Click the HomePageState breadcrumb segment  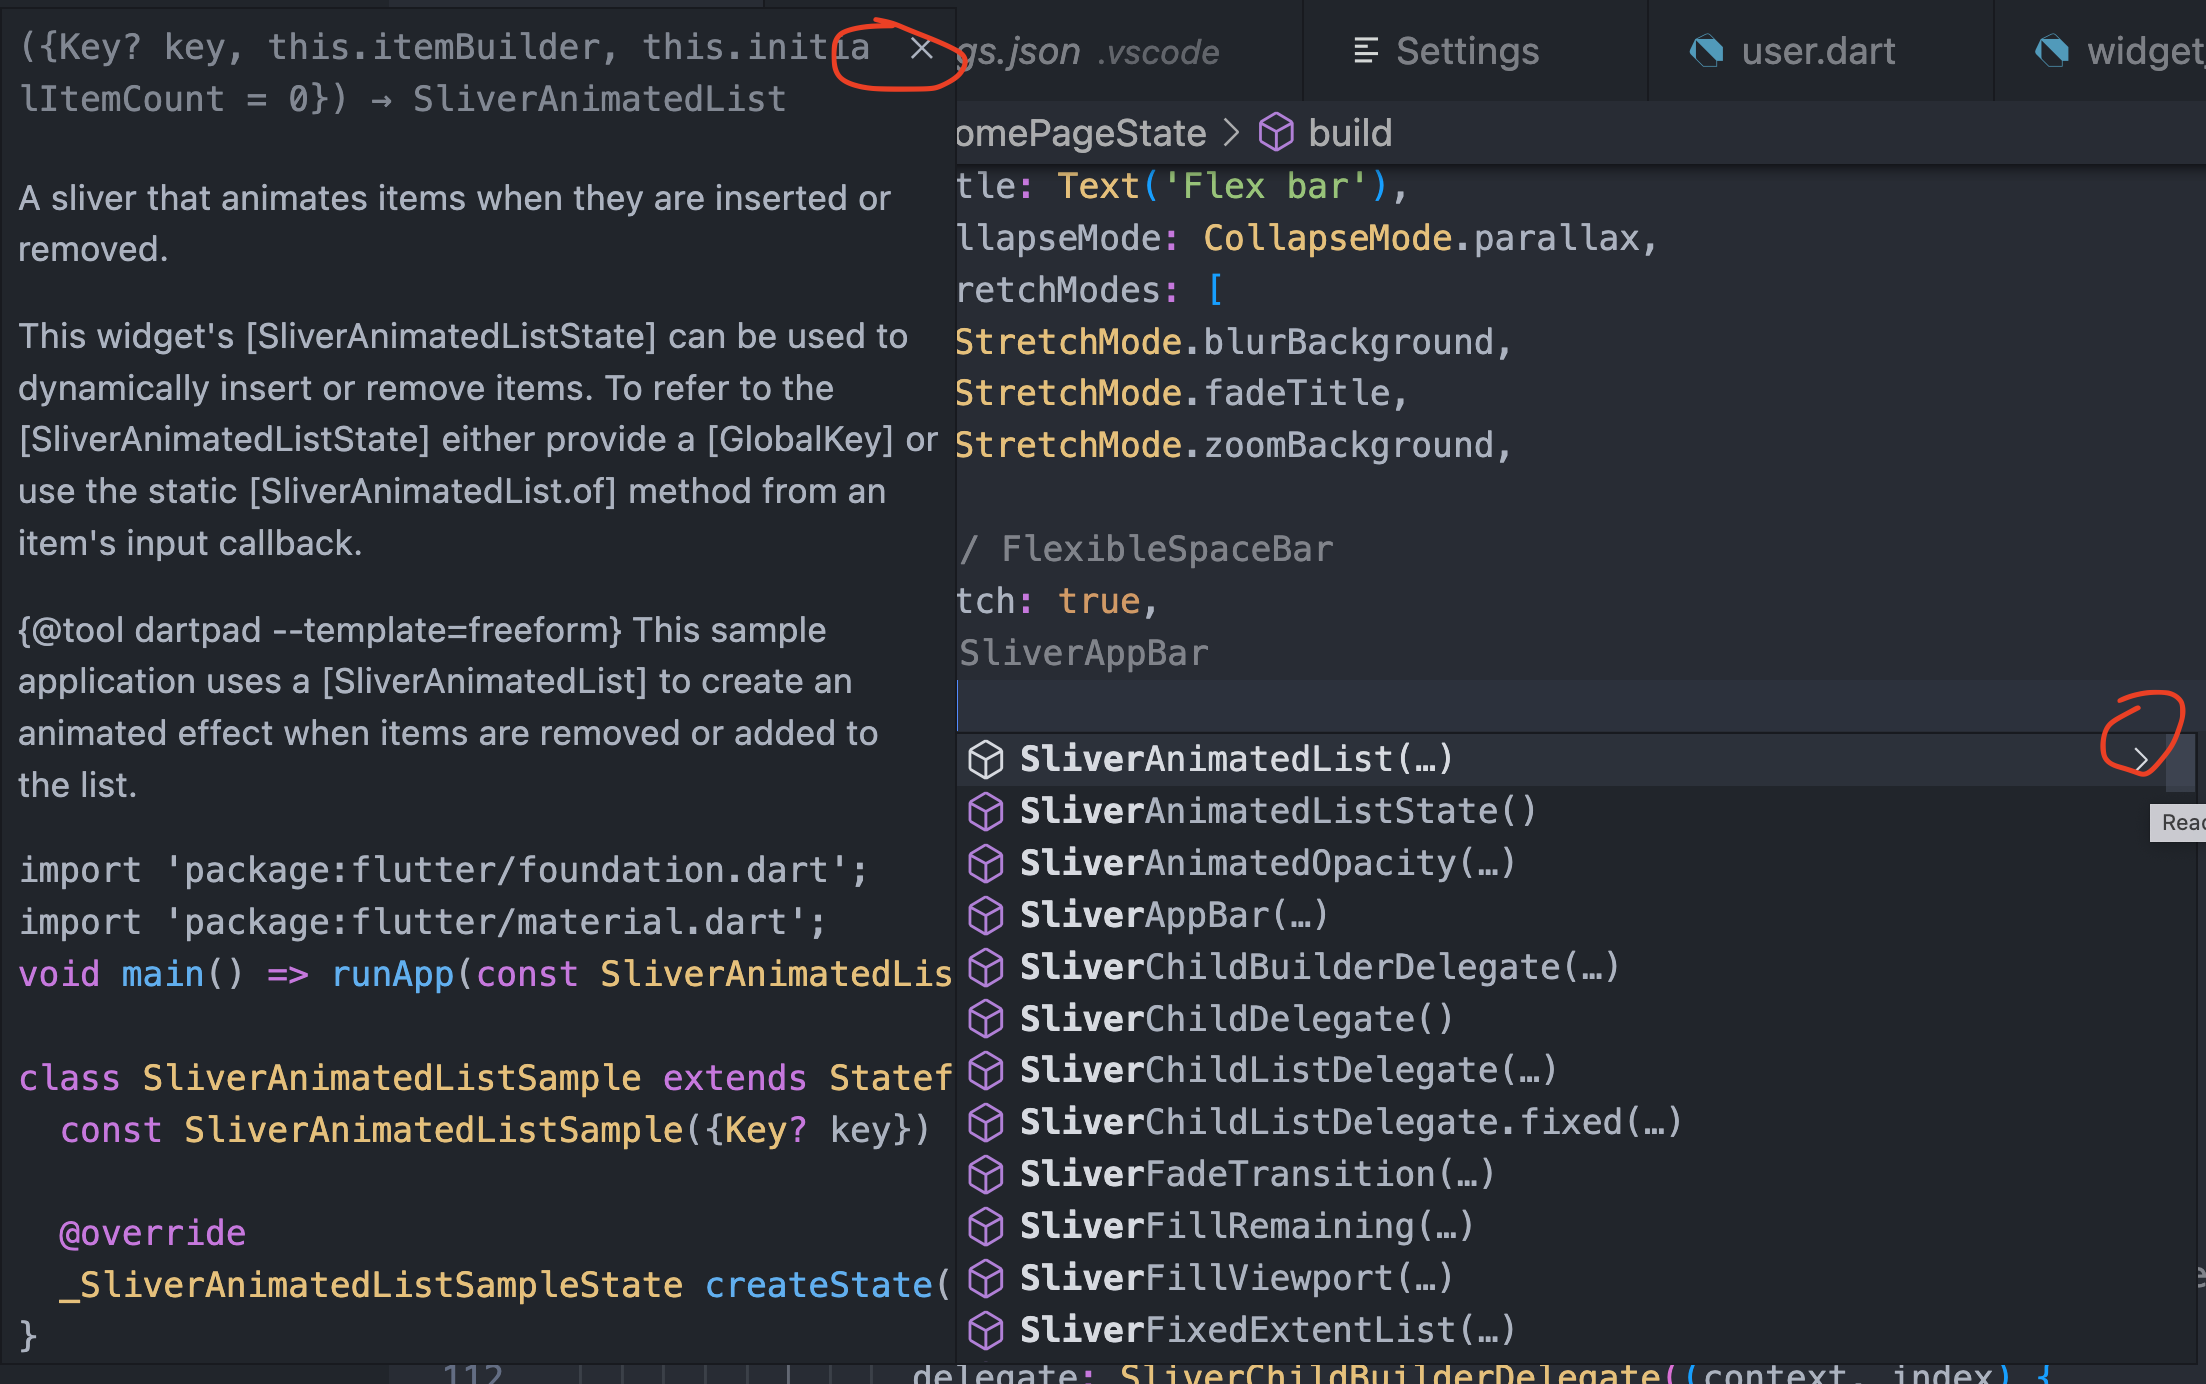[1082, 133]
